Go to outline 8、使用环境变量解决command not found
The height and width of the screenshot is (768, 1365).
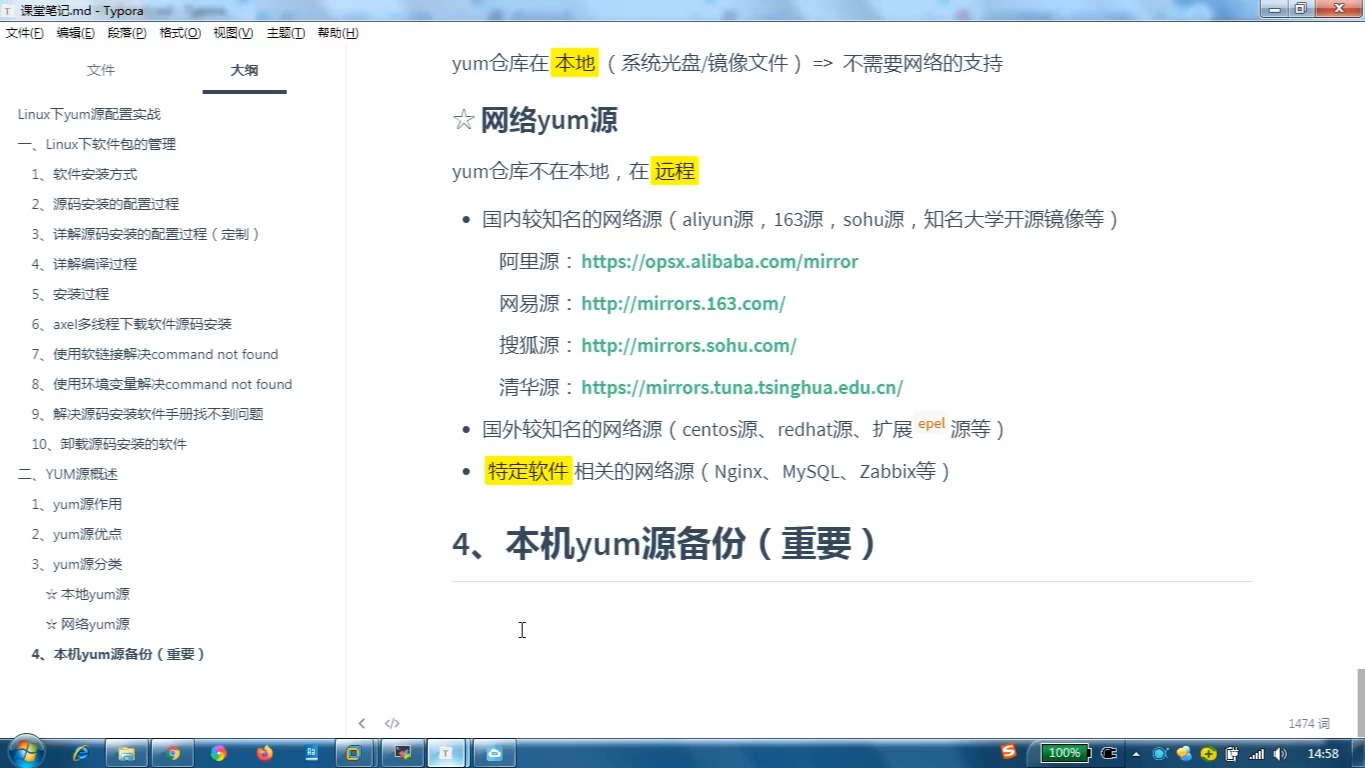pos(162,384)
